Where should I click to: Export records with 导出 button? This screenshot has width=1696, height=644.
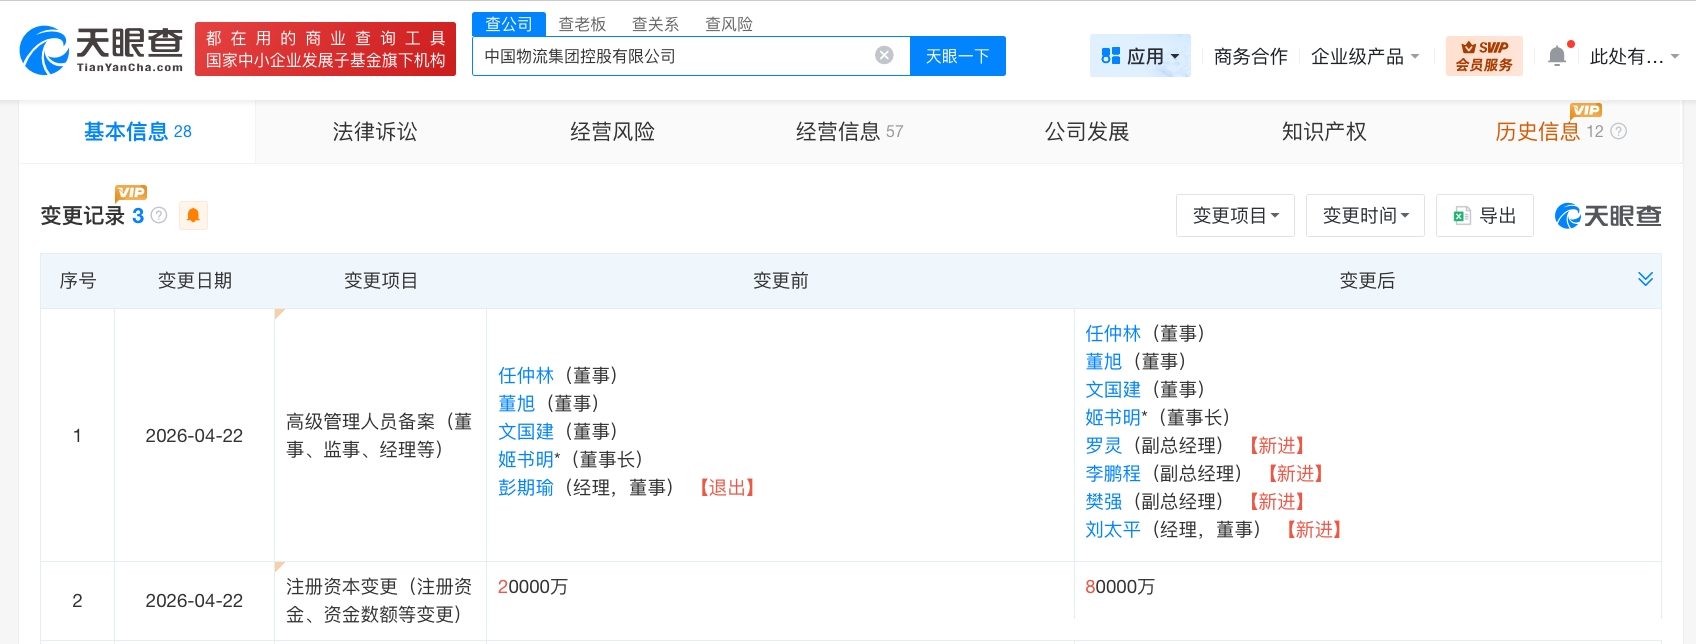coord(1485,216)
